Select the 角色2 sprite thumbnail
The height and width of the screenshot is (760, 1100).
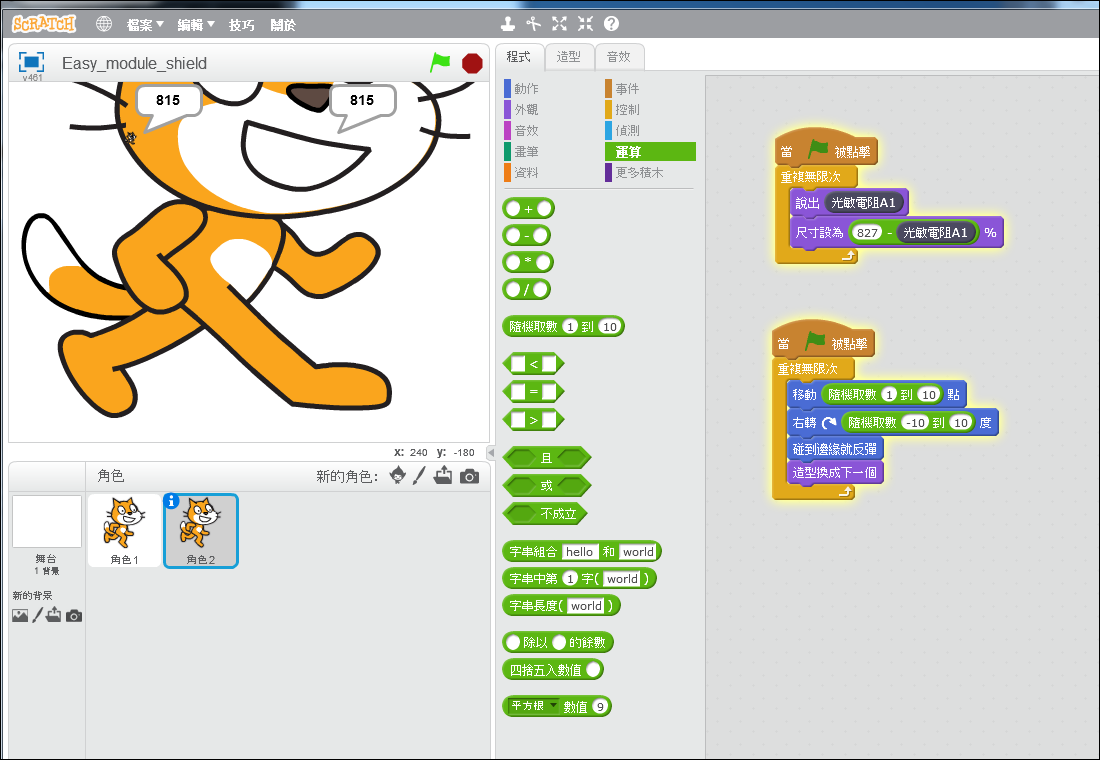tap(201, 531)
